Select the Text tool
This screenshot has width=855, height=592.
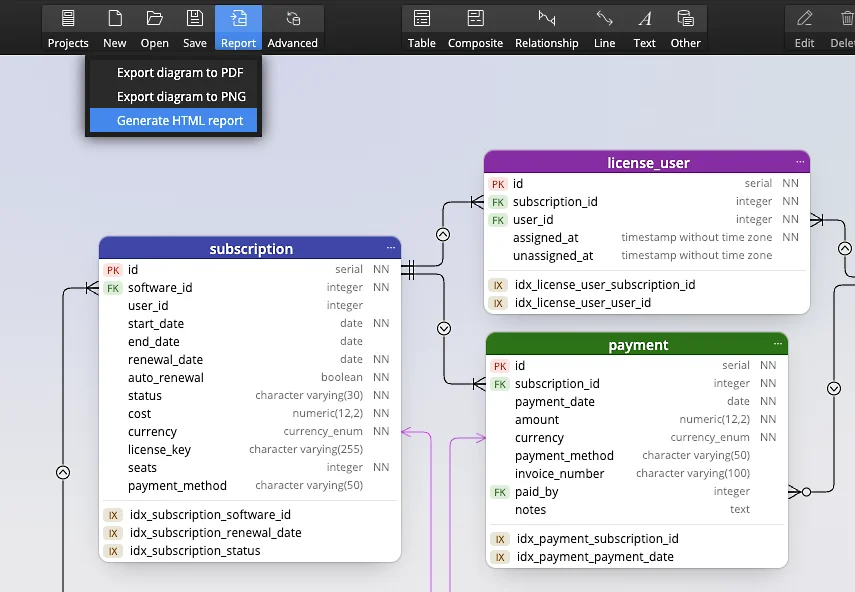[x=645, y=28]
